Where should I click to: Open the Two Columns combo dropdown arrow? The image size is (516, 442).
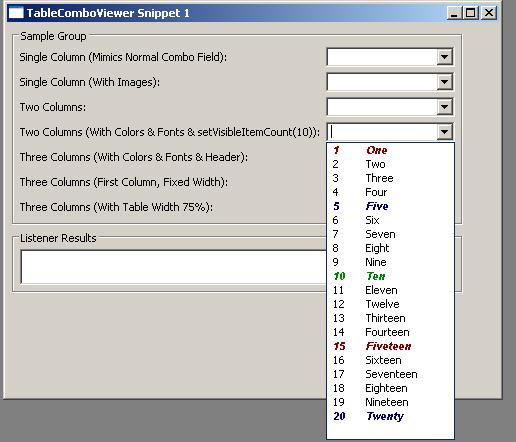444,107
